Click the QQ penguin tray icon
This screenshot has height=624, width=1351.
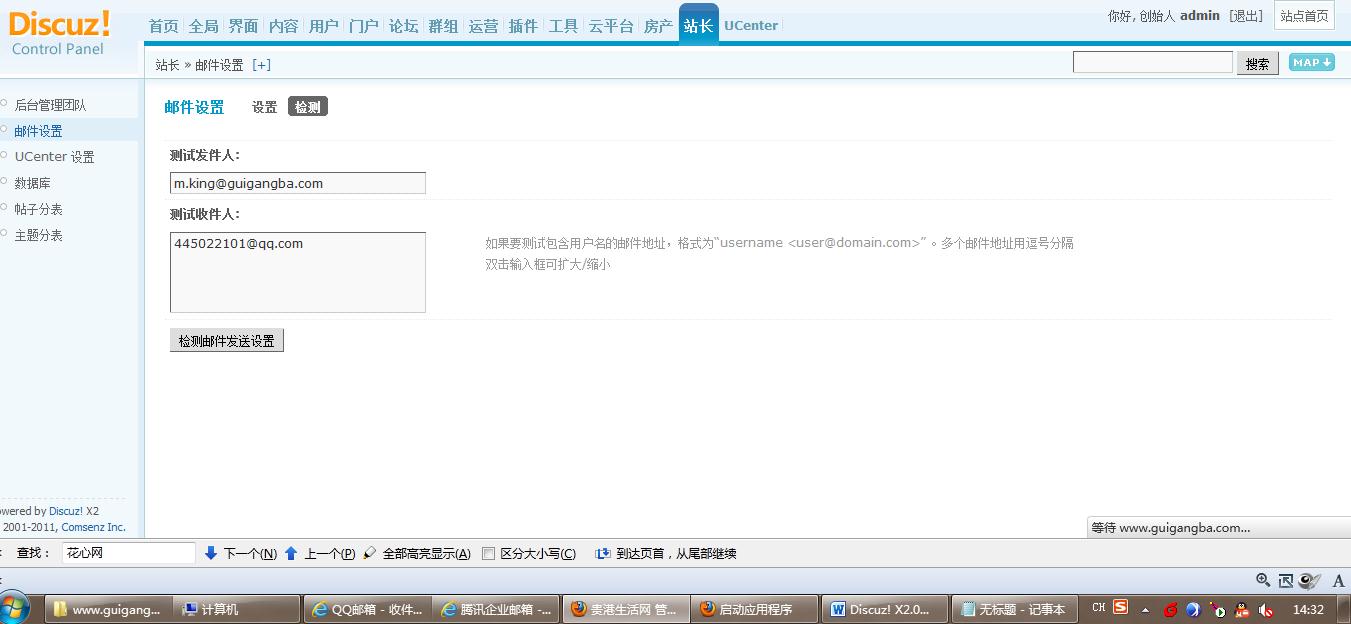tap(1242, 609)
